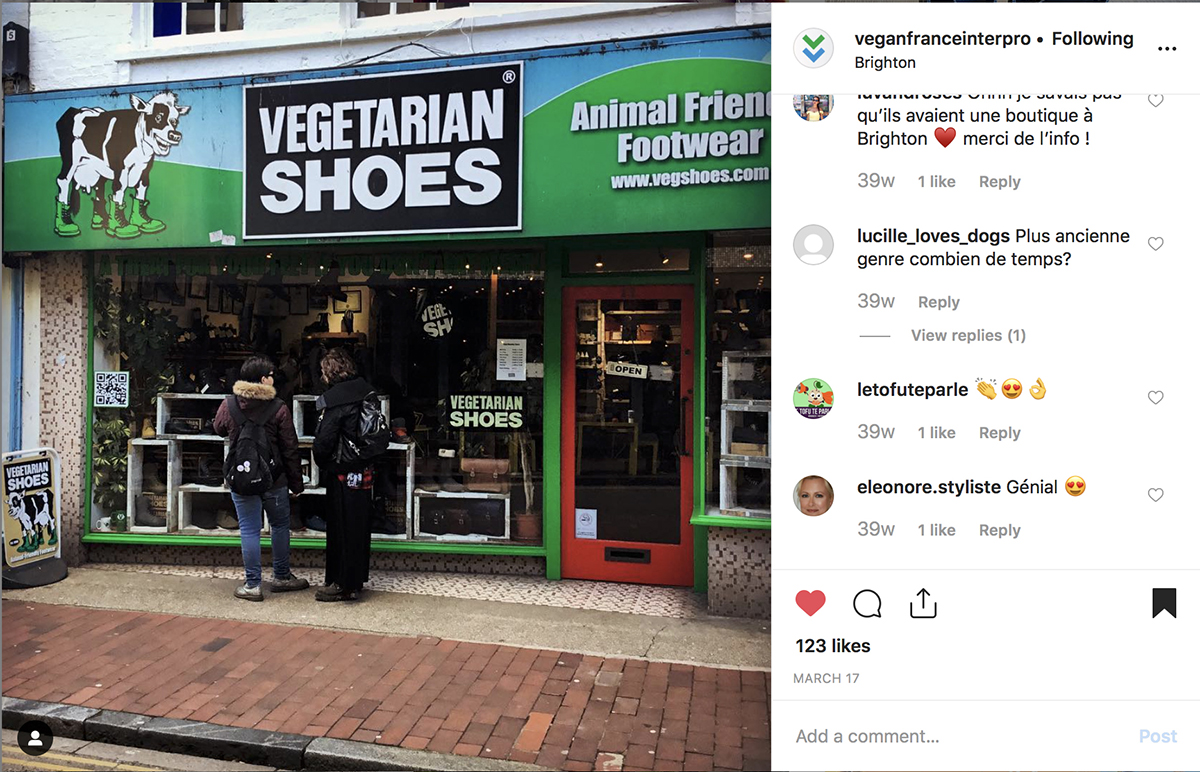Open eleonore.styliste avatar
1200x772 pixels.
pos(814,496)
